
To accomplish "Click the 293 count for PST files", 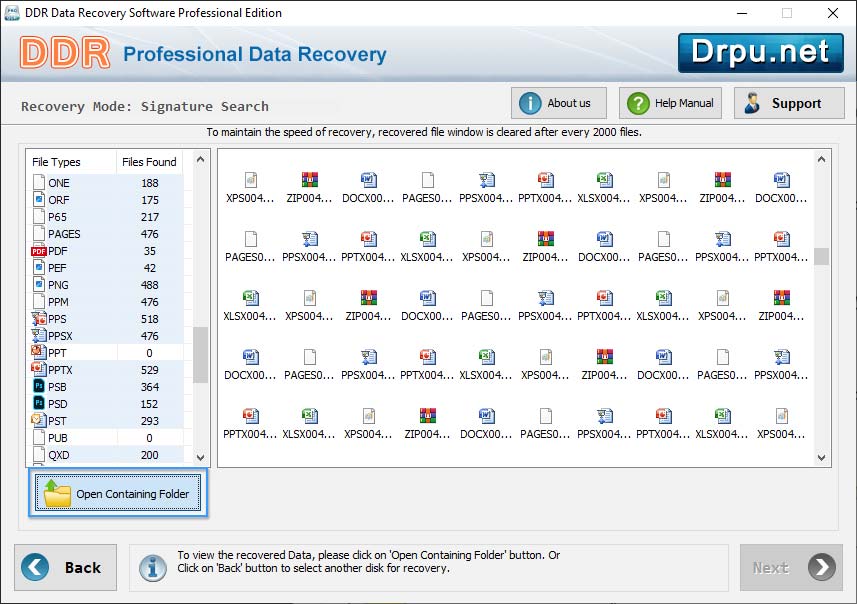I will click(150, 420).
